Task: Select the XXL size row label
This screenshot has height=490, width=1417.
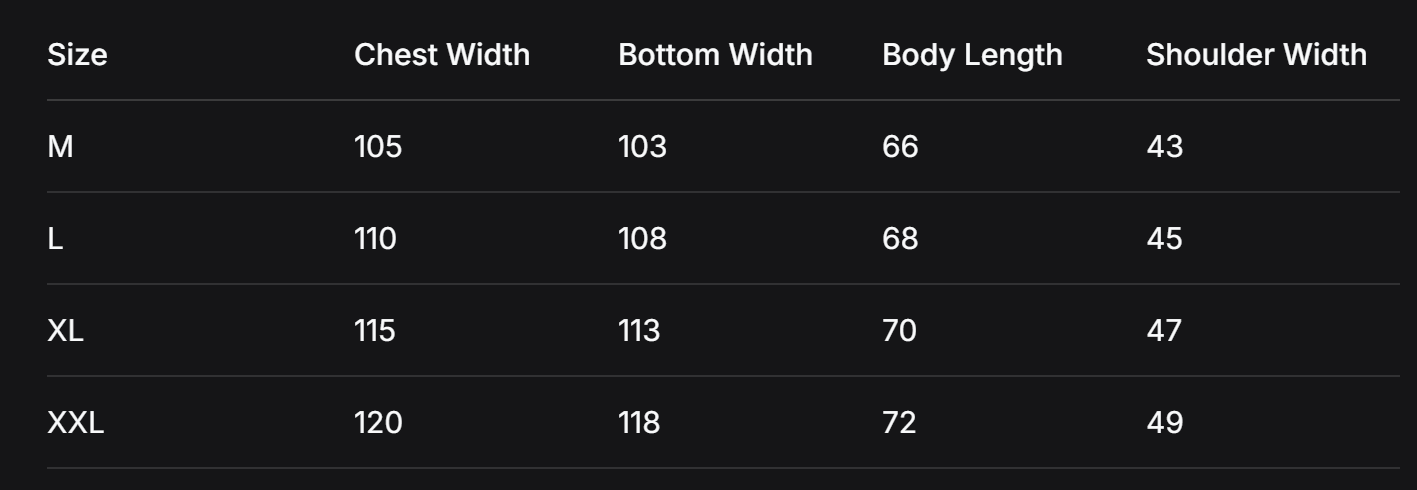Action: coord(76,423)
